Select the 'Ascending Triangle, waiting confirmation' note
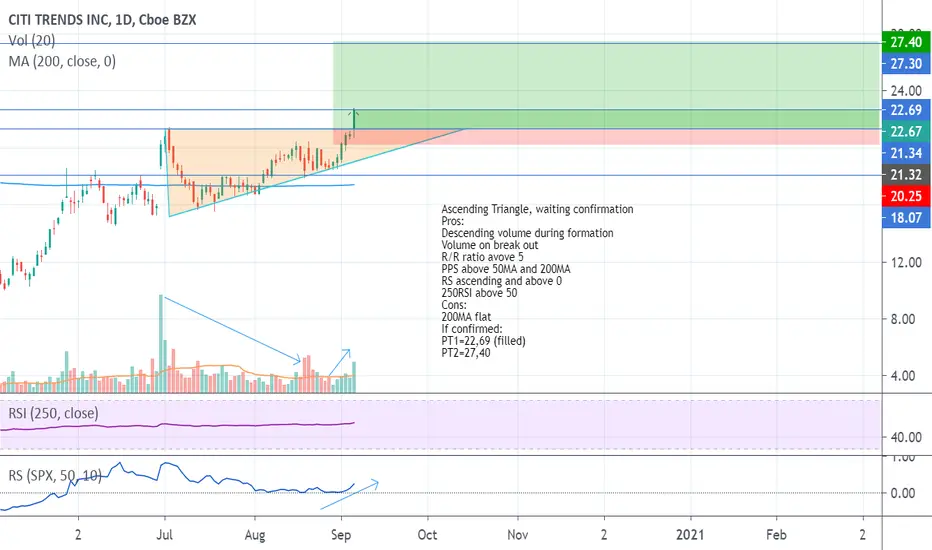 (537, 209)
